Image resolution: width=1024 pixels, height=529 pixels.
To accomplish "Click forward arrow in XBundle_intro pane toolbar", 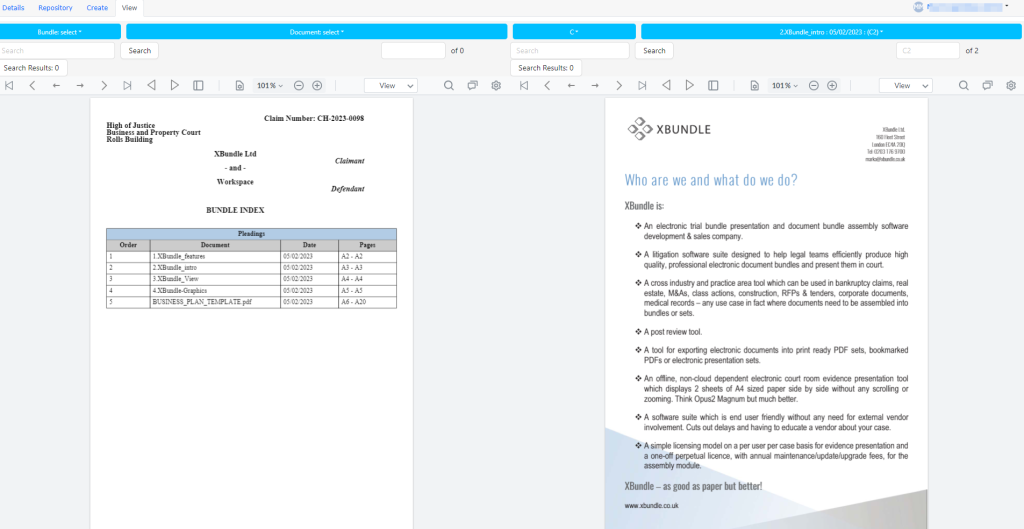I will point(595,86).
